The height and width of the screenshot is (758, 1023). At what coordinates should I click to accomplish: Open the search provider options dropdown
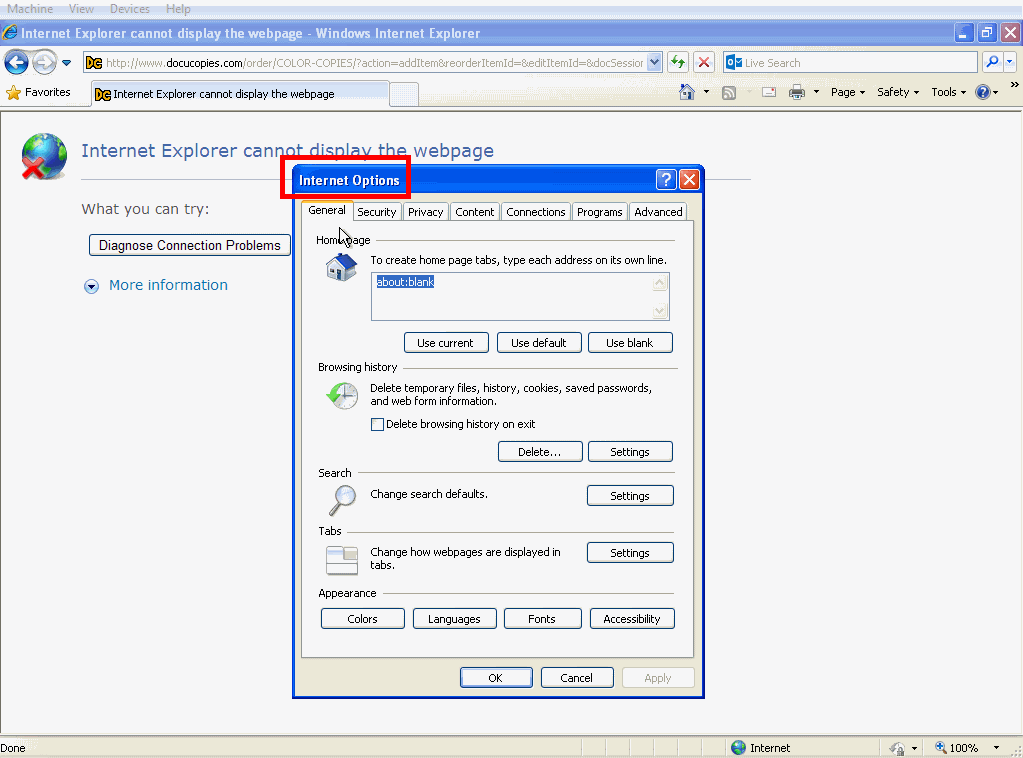[1010, 62]
